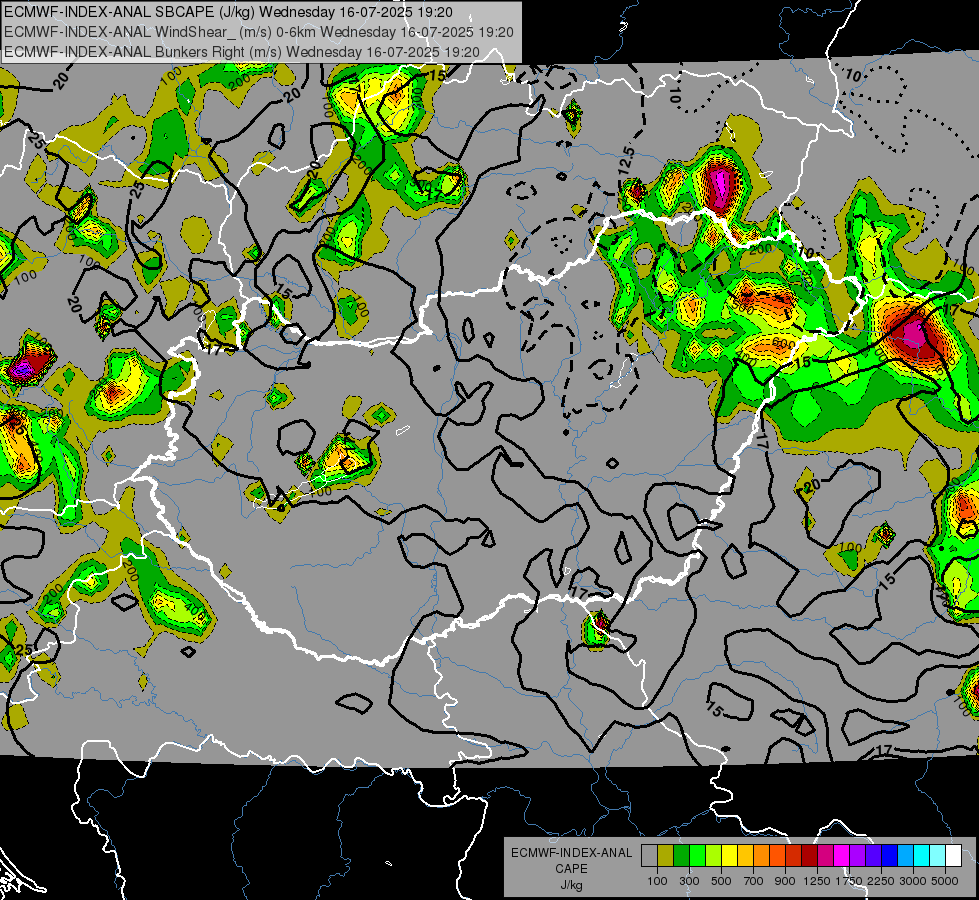Screen dimensions: 979x900
Task: Select the amber legend swatch
Action: click(x=745, y=855)
